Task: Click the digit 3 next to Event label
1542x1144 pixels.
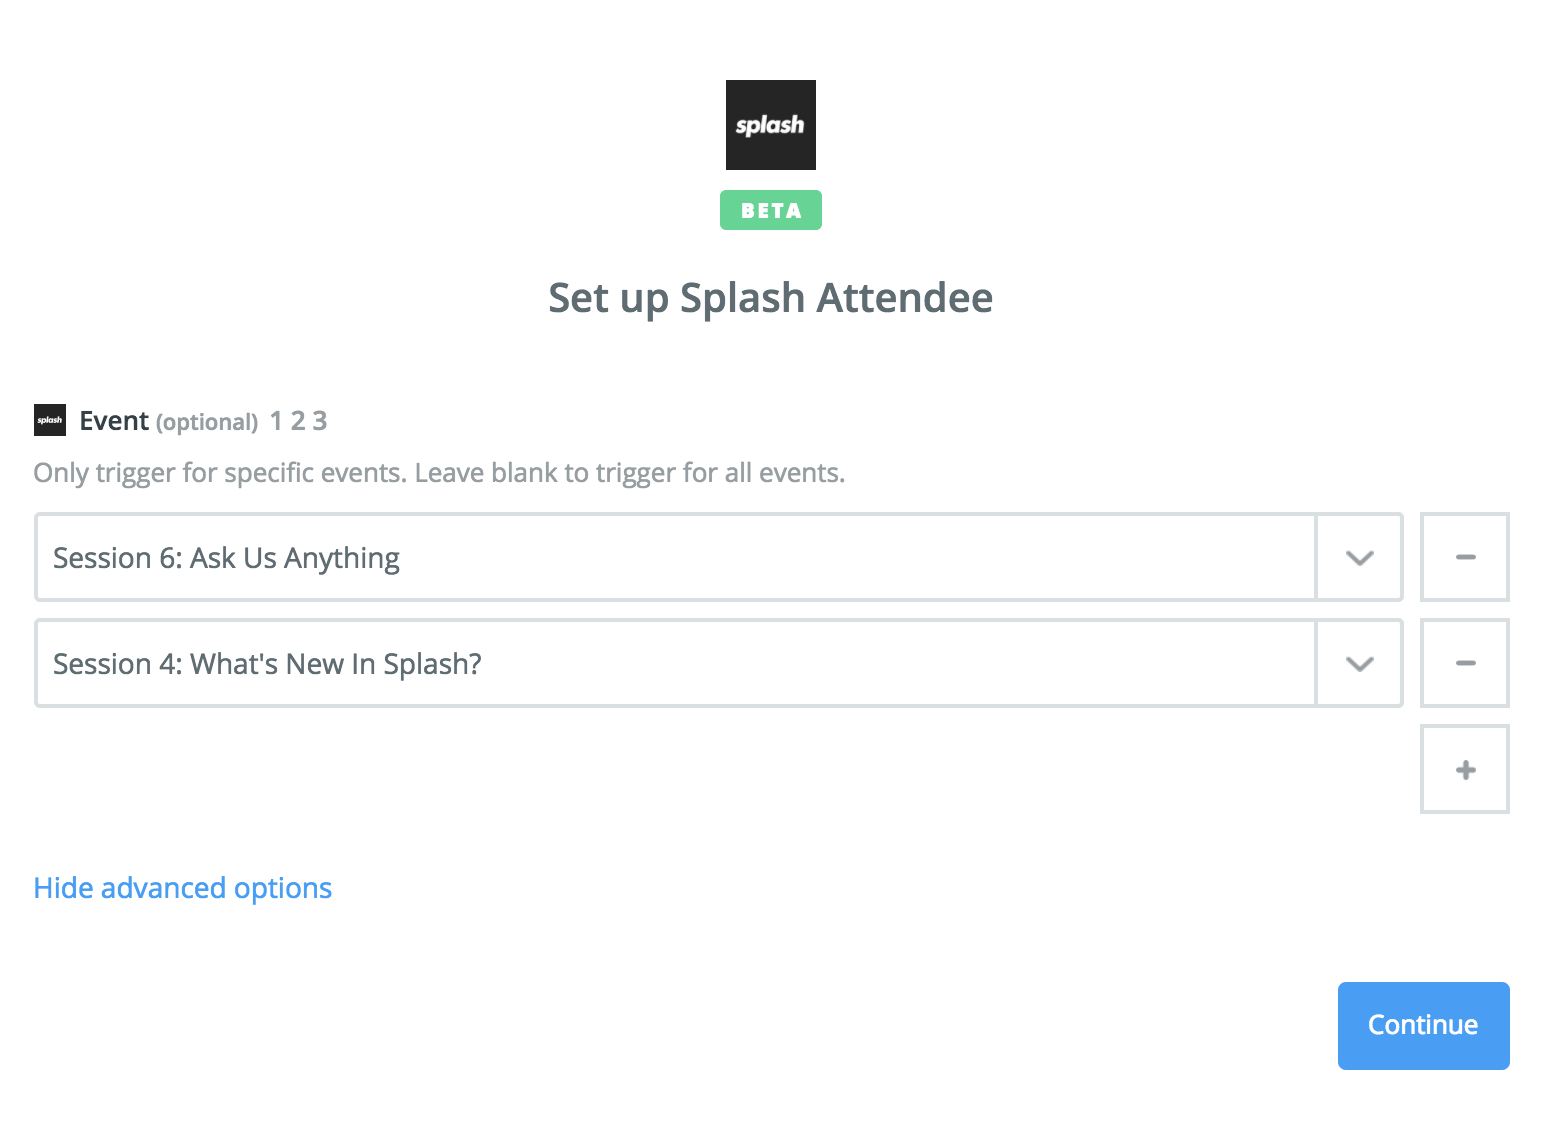Action: (320, 421)
